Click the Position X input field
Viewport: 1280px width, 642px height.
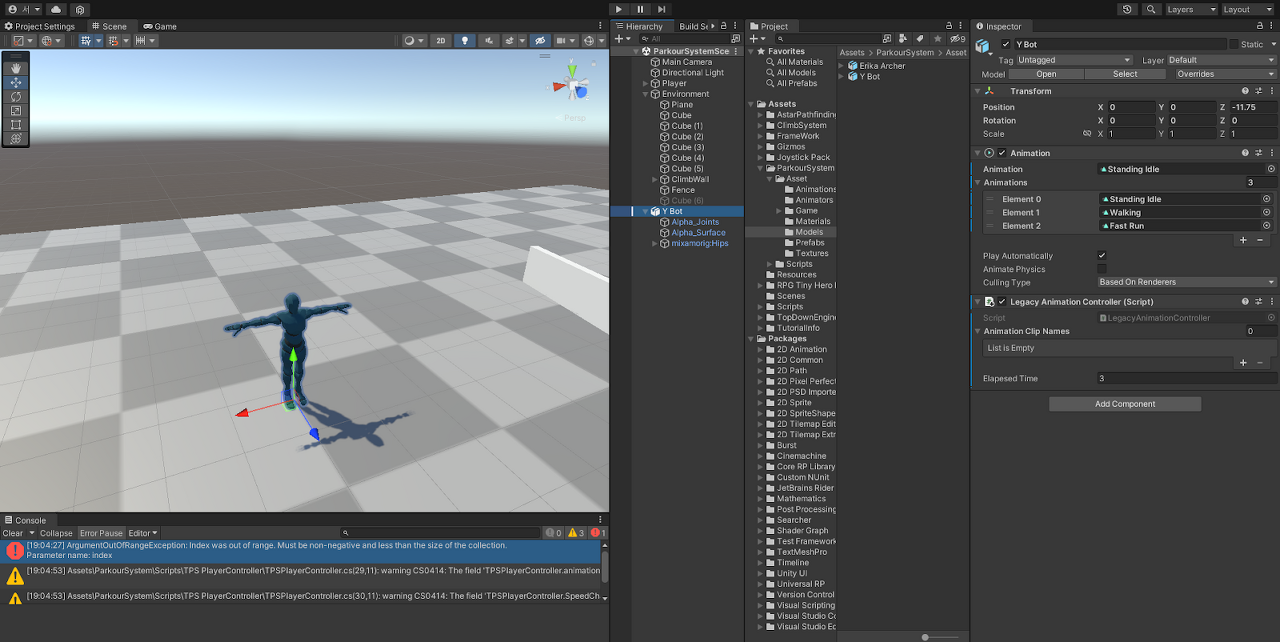tap(1132, 107)
